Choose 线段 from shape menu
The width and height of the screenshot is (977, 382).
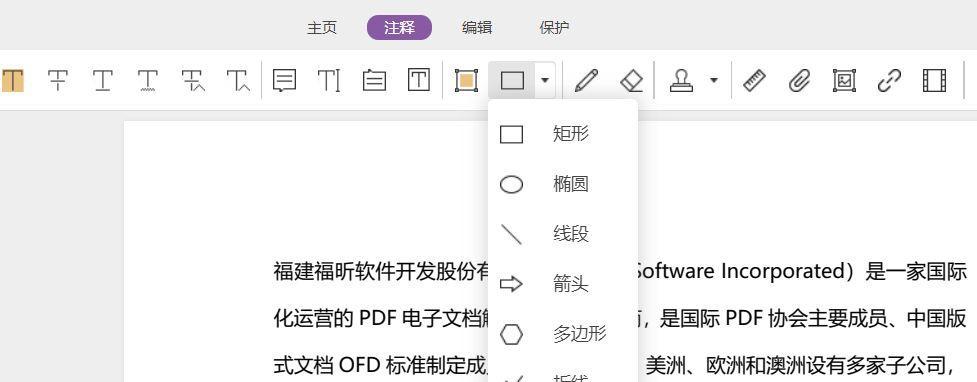tap(563, 234)
